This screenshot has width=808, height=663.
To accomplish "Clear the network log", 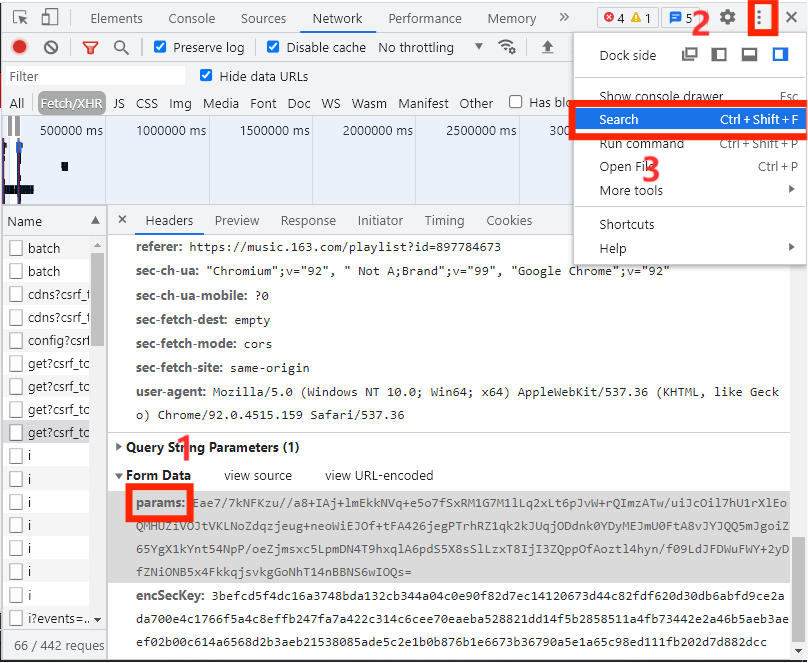I will click(x=51, y=47).
